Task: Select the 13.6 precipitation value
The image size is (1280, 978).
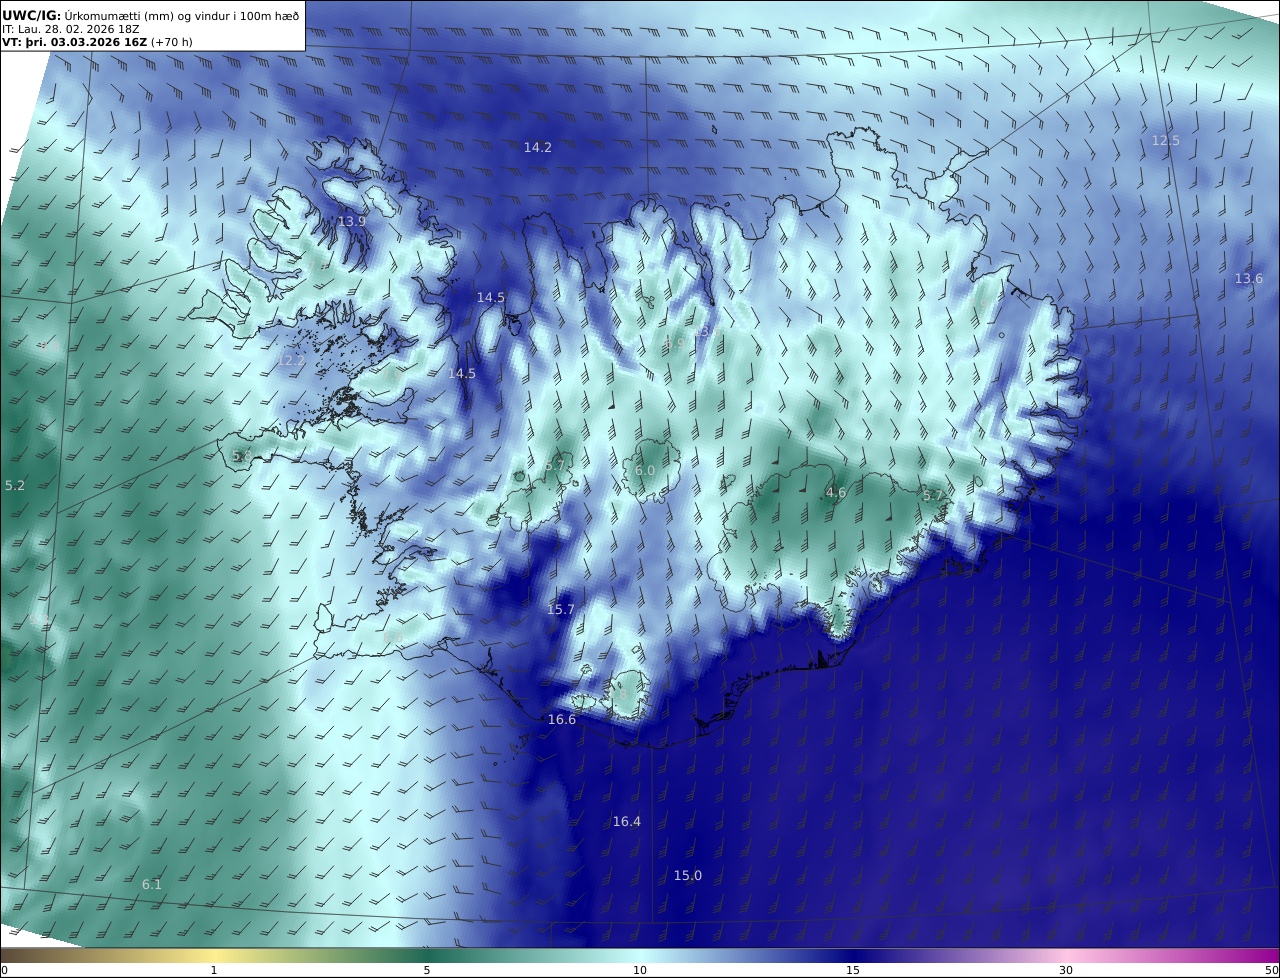Action: coord(1248,278)
